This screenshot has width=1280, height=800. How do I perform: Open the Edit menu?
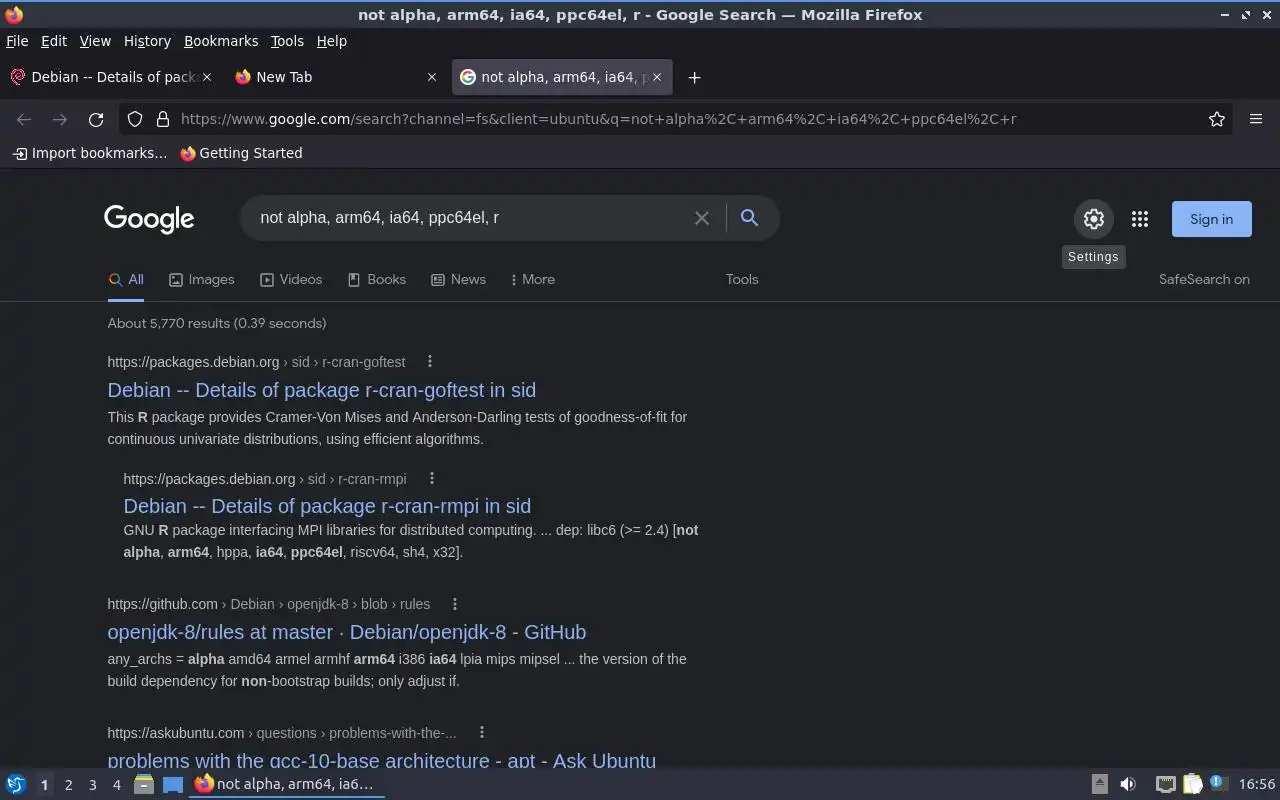[x=54, y=41]
